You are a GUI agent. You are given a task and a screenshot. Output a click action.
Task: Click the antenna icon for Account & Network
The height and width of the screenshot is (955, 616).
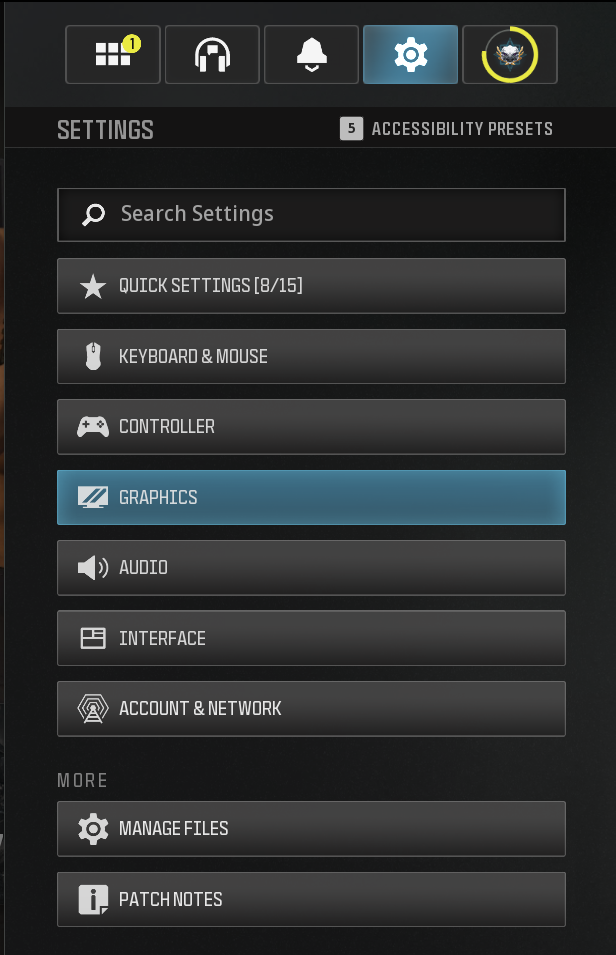(x=93, y=709)
